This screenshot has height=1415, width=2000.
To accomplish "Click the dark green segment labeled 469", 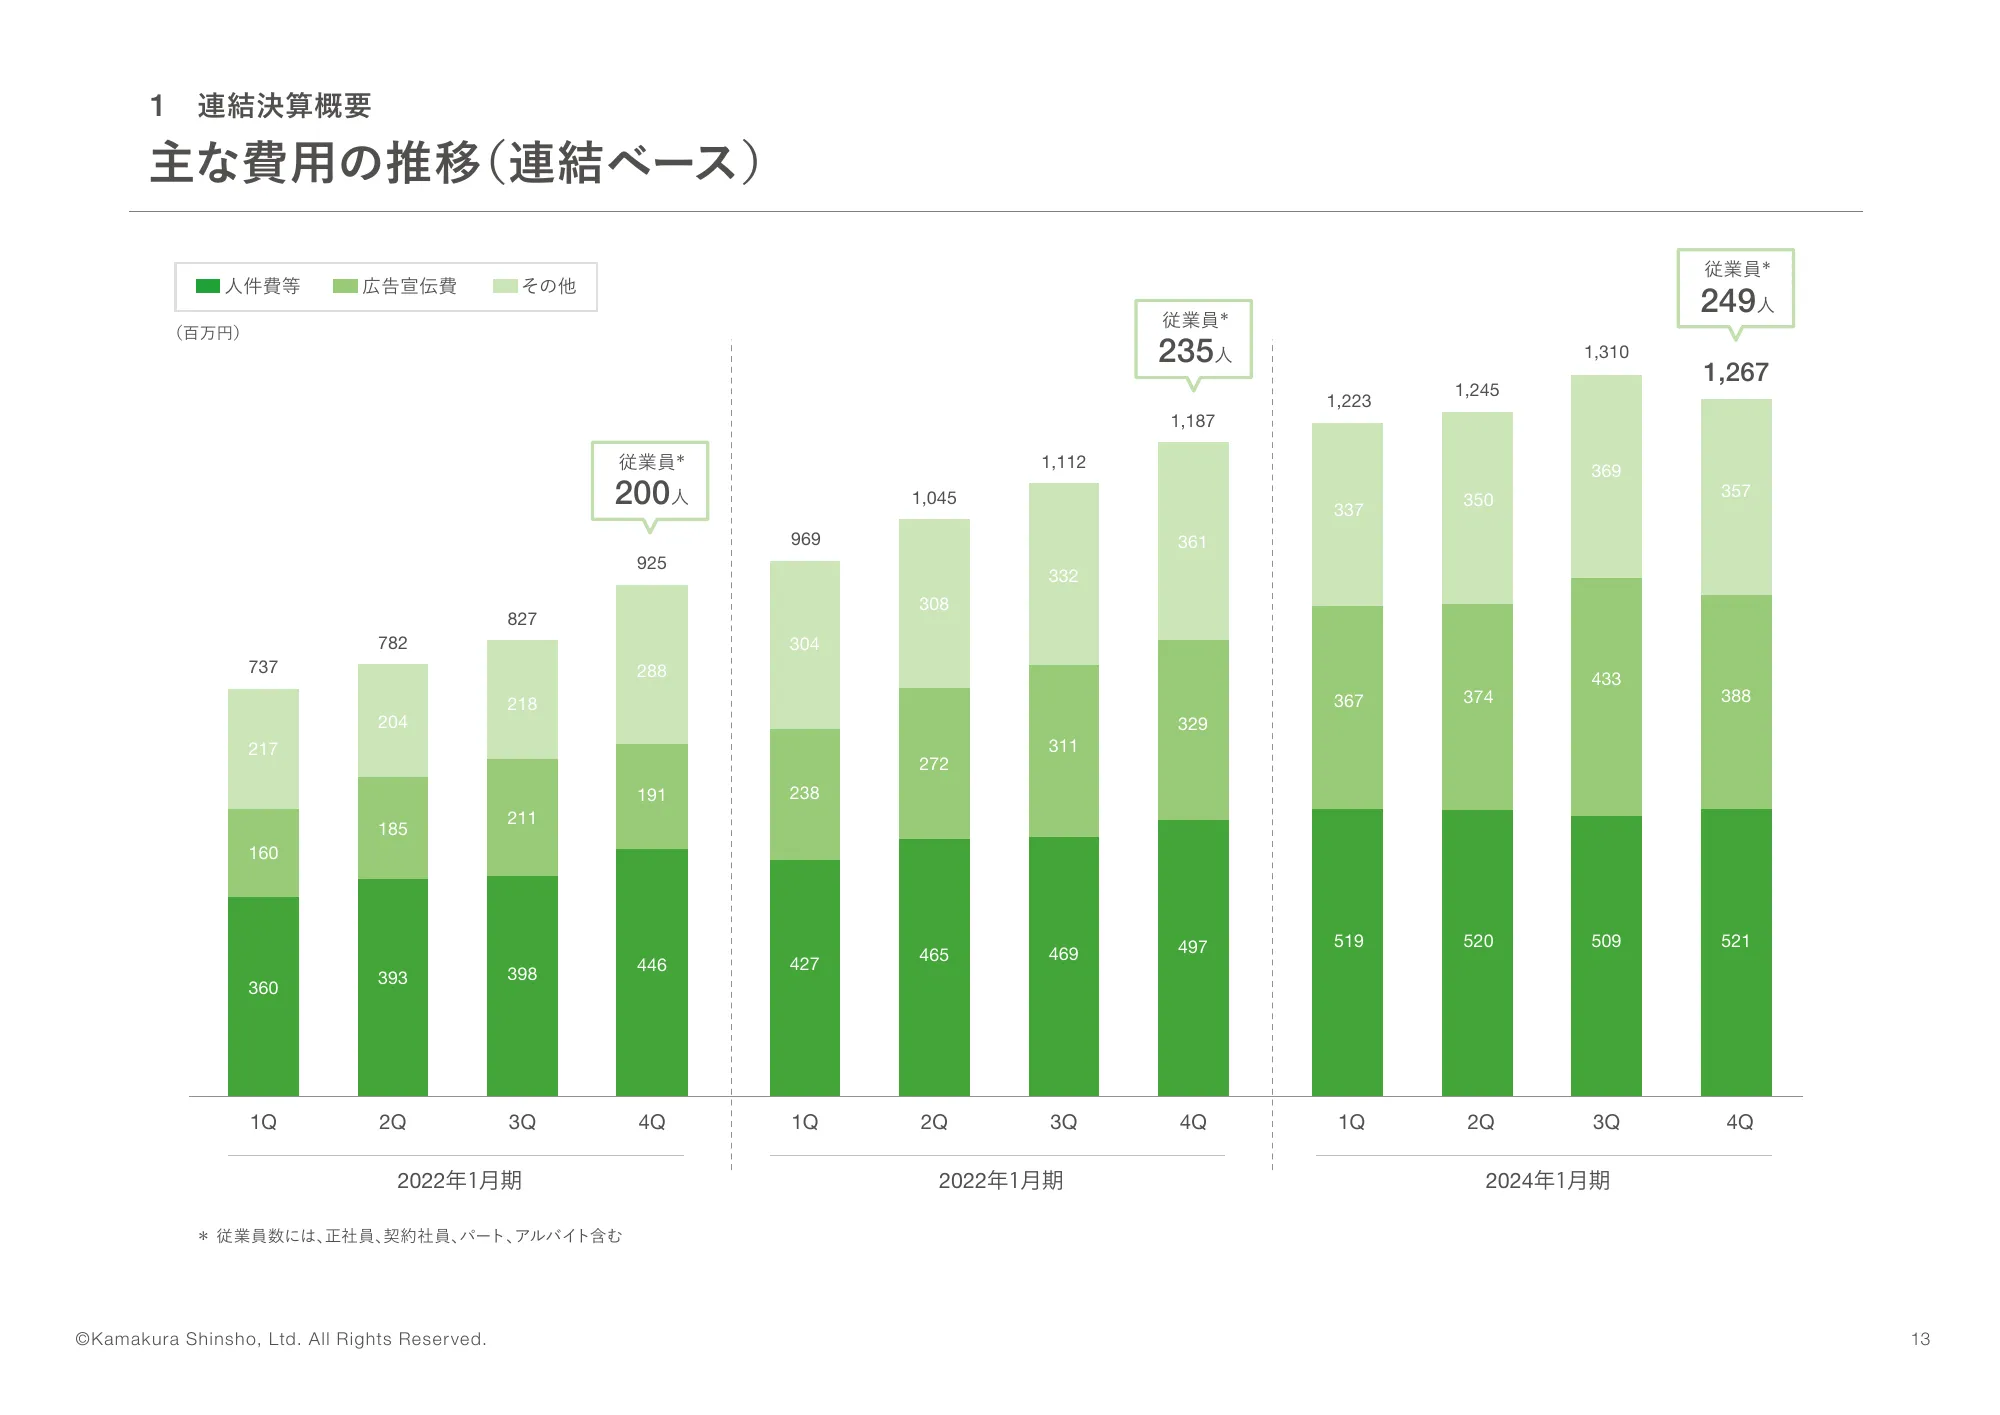I will click(1063, 966).
